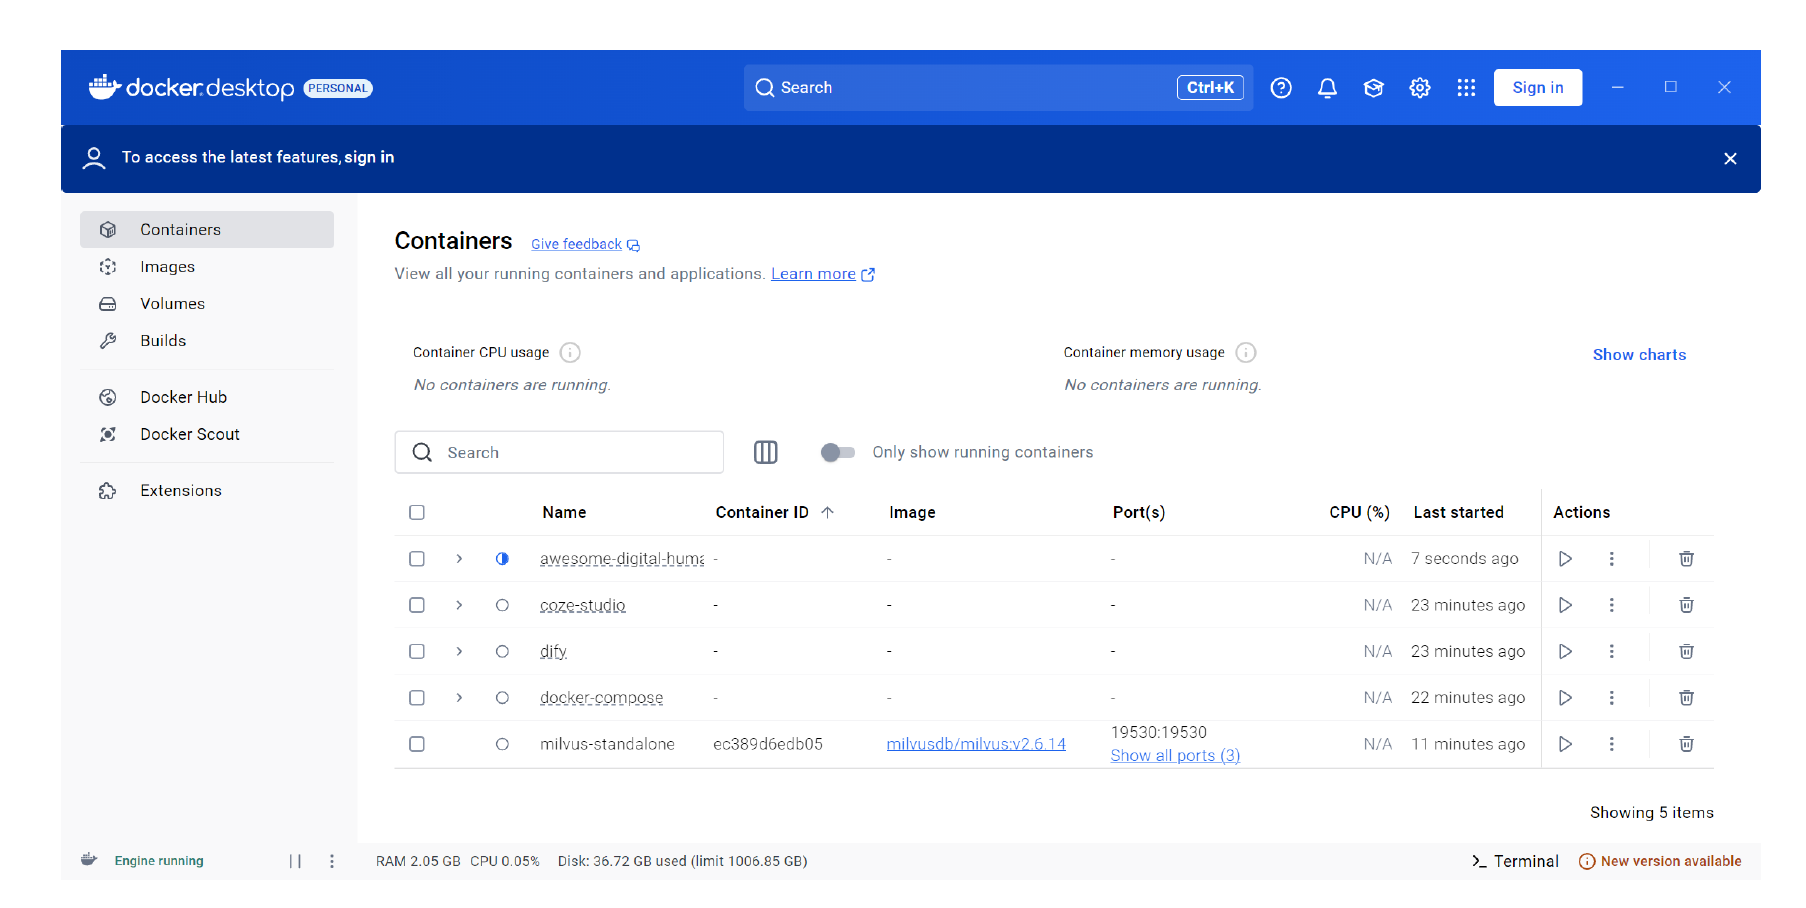Delete the dify container
Screen dimensions: 1806x908
pos(1686,651)
